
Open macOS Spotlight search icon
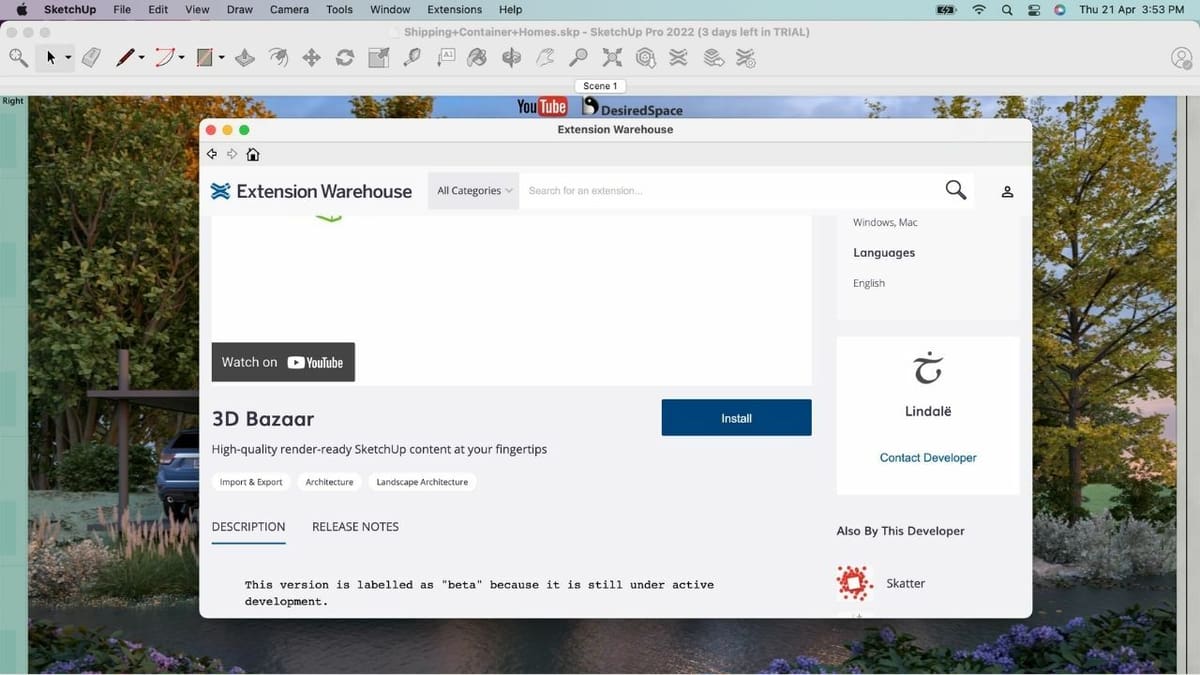pos(1007,9)
